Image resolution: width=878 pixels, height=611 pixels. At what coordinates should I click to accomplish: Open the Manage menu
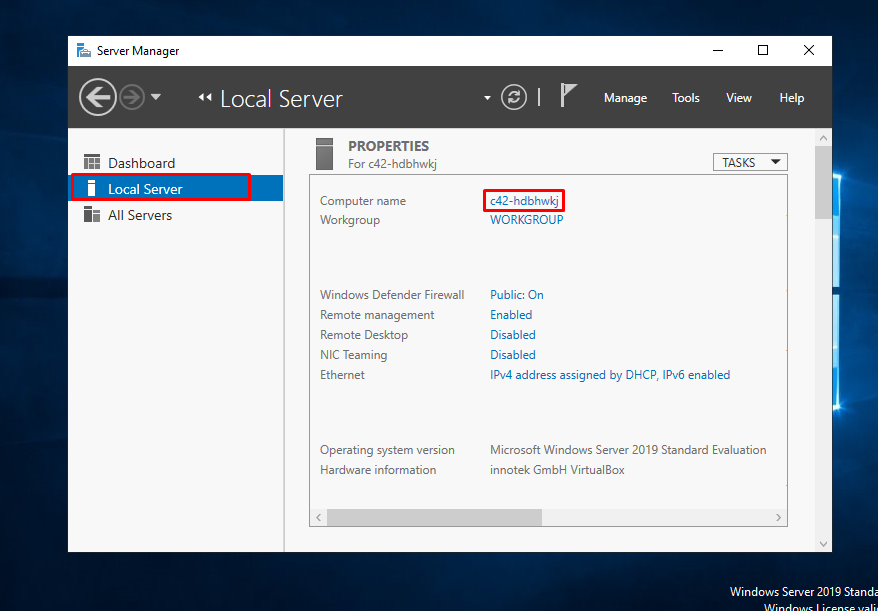[x=625, y=97]
